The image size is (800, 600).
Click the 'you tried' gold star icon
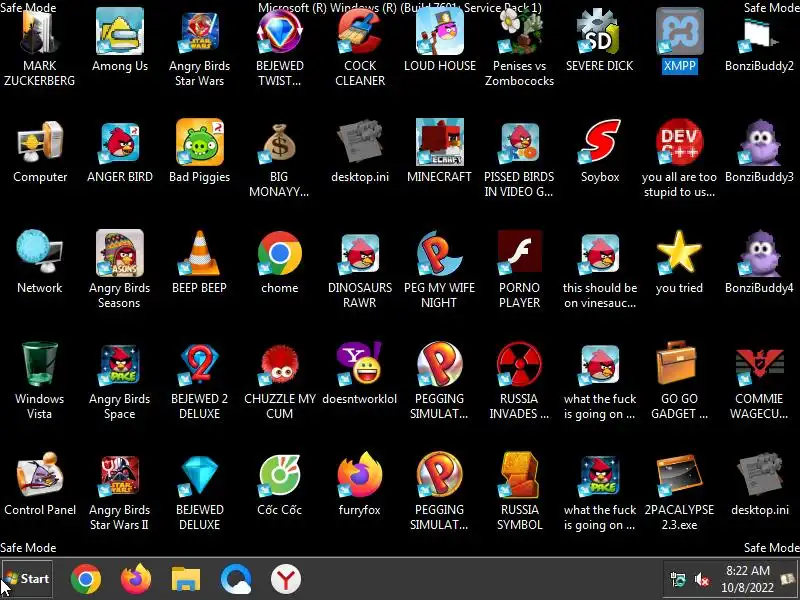tap(680, 253)
